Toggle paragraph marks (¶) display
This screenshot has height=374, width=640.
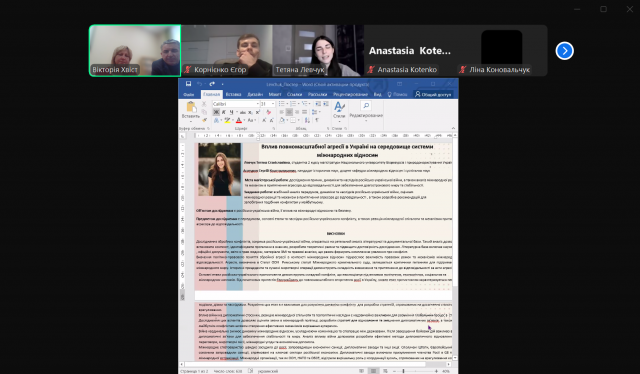(x=317, y=120)
